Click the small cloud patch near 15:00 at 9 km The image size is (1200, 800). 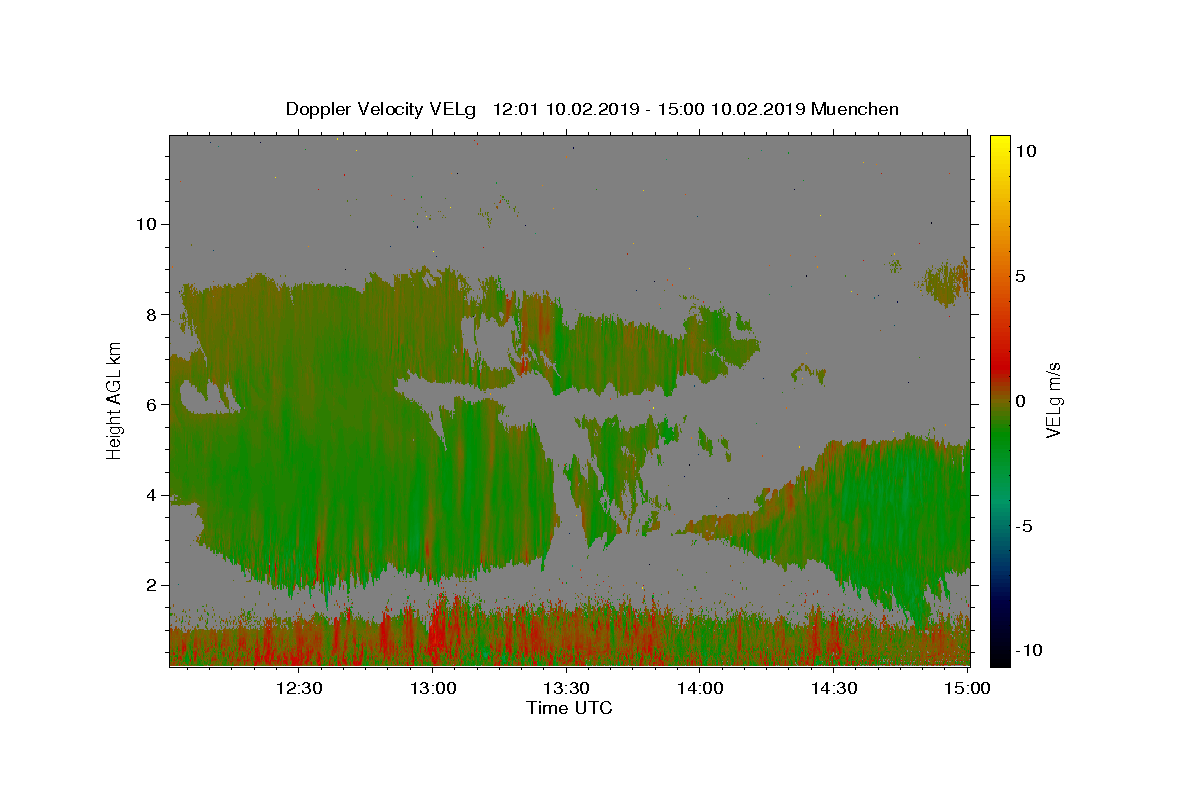click(x=946, y=282)
